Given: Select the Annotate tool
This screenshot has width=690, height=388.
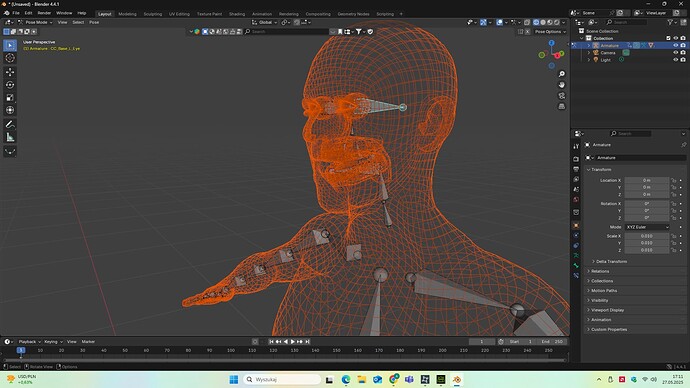Looking at the screenshot, I should coord(10,124).
